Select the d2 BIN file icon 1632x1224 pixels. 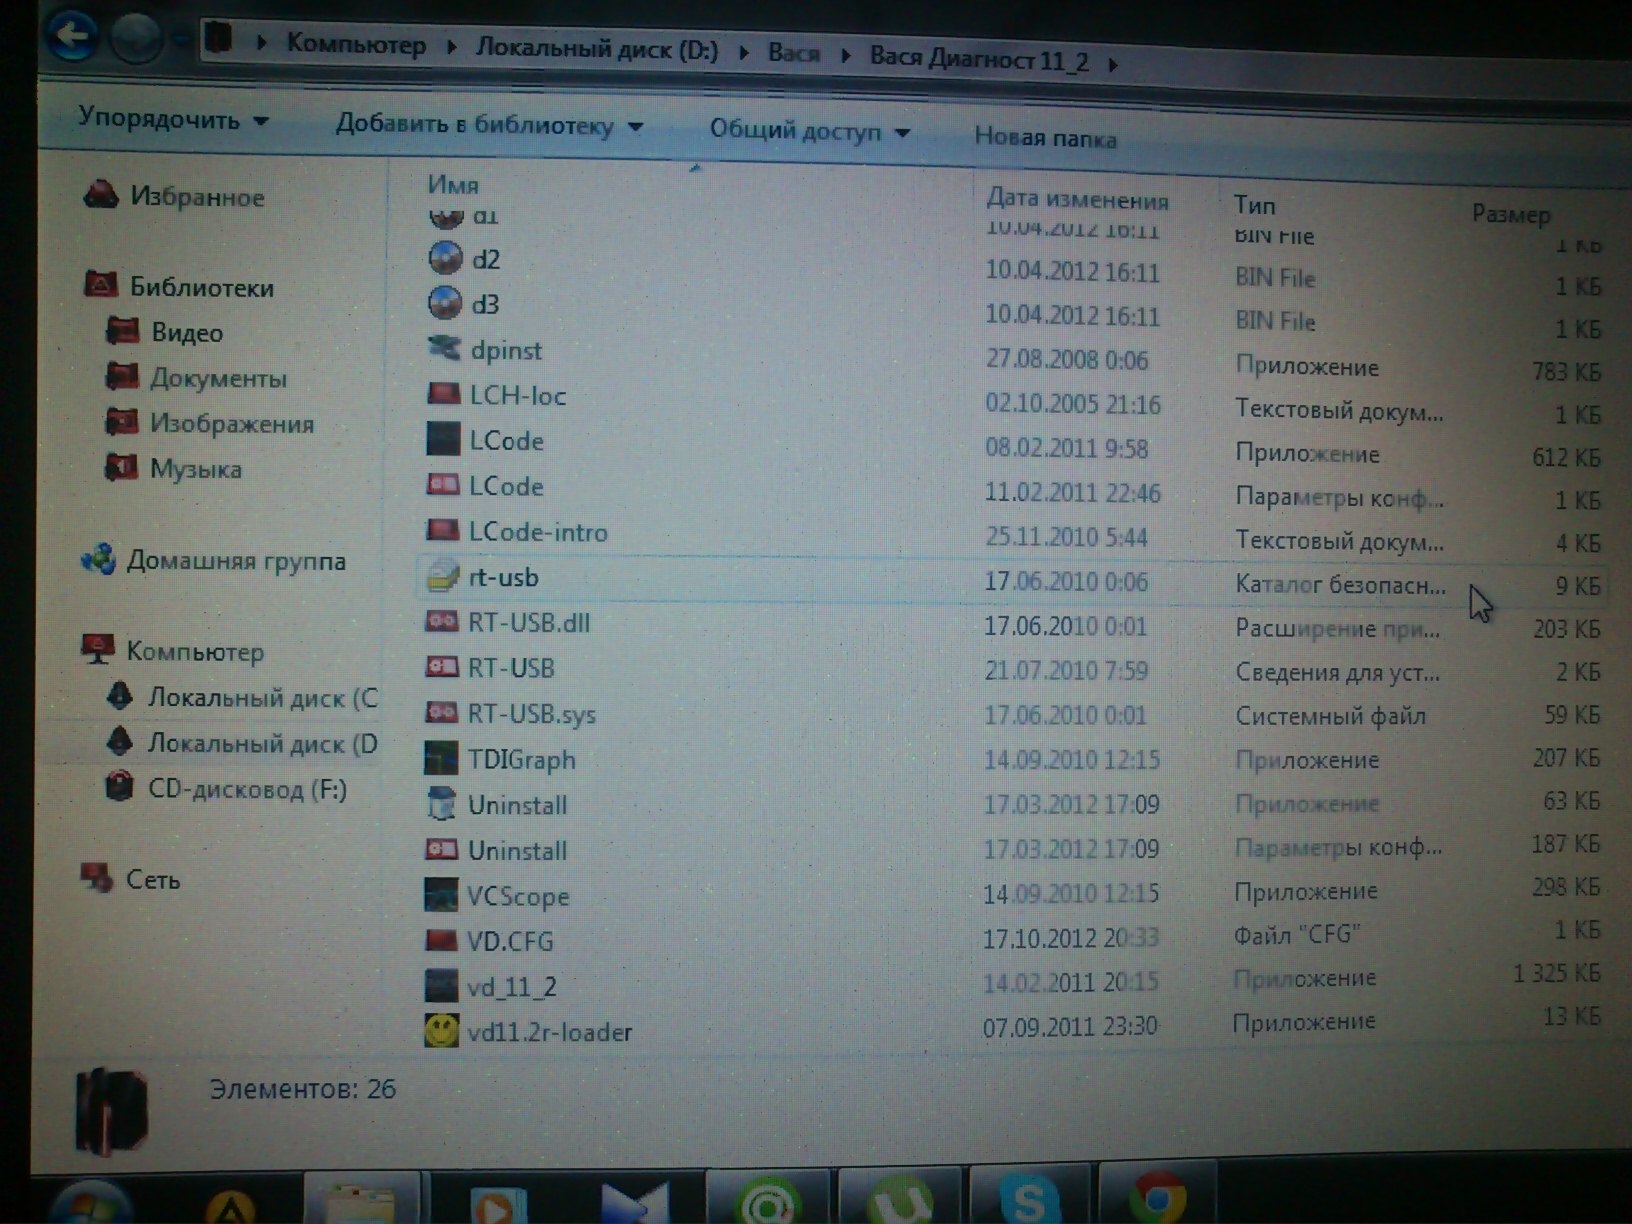tap(445, 259)
